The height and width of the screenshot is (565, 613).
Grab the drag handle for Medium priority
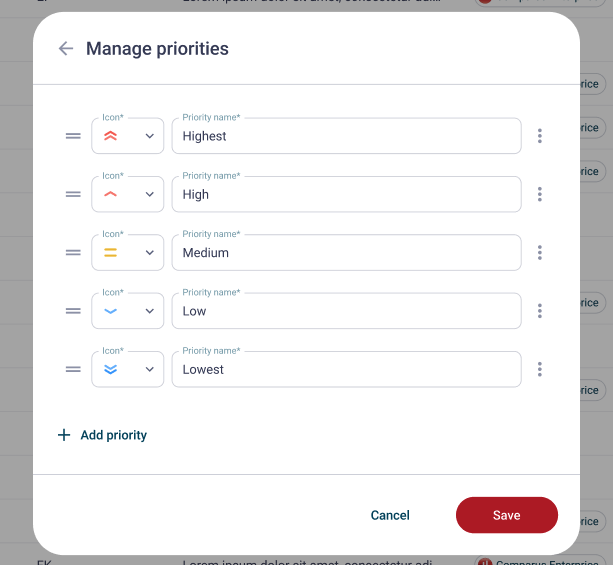pyautogui.click(x=73, y=253)
